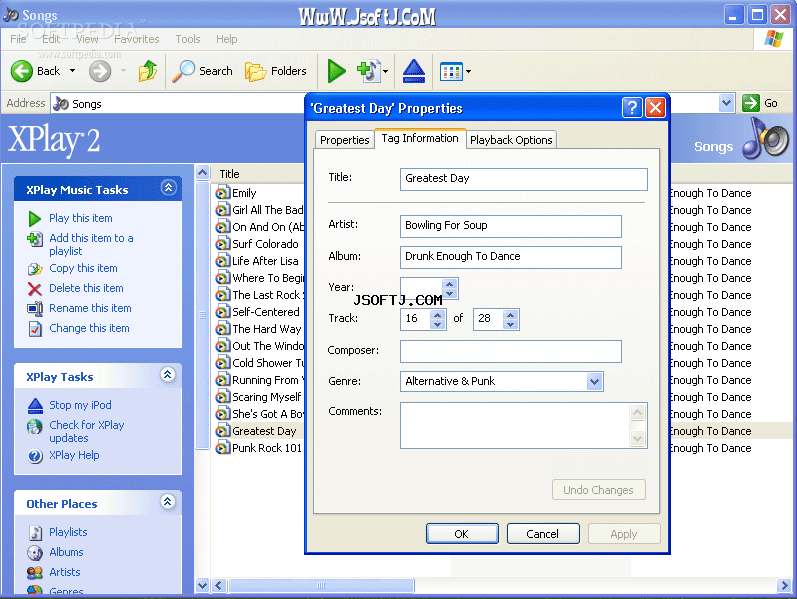This screenshot has width=797, height=599.
Task: Increase the total tracks count of 28
Action: pos(511,315)
